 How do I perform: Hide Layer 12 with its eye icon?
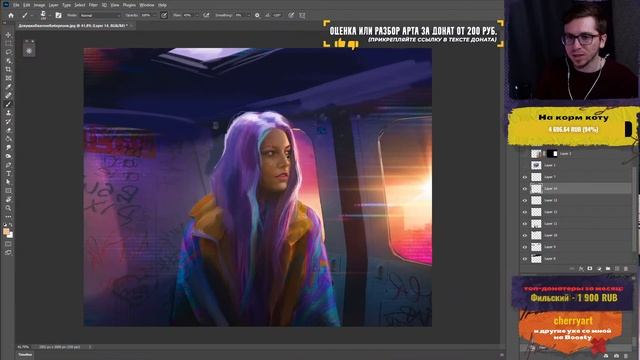525,212
